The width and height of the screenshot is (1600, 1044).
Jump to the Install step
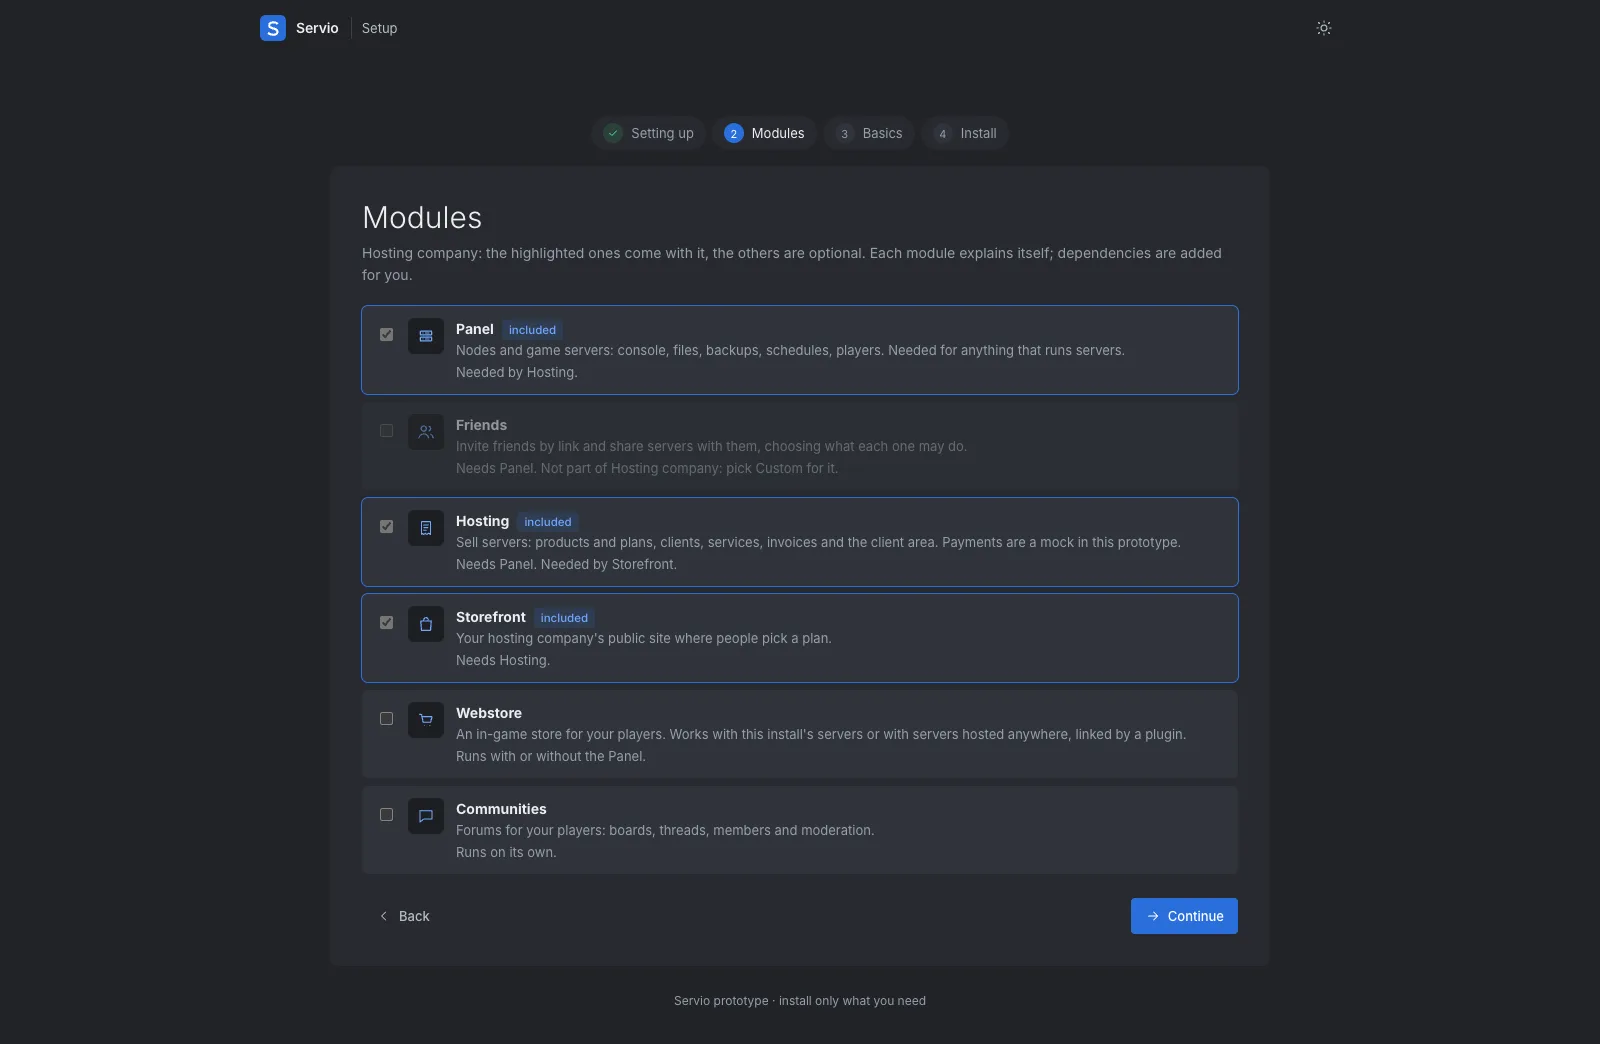pos(965,133)
